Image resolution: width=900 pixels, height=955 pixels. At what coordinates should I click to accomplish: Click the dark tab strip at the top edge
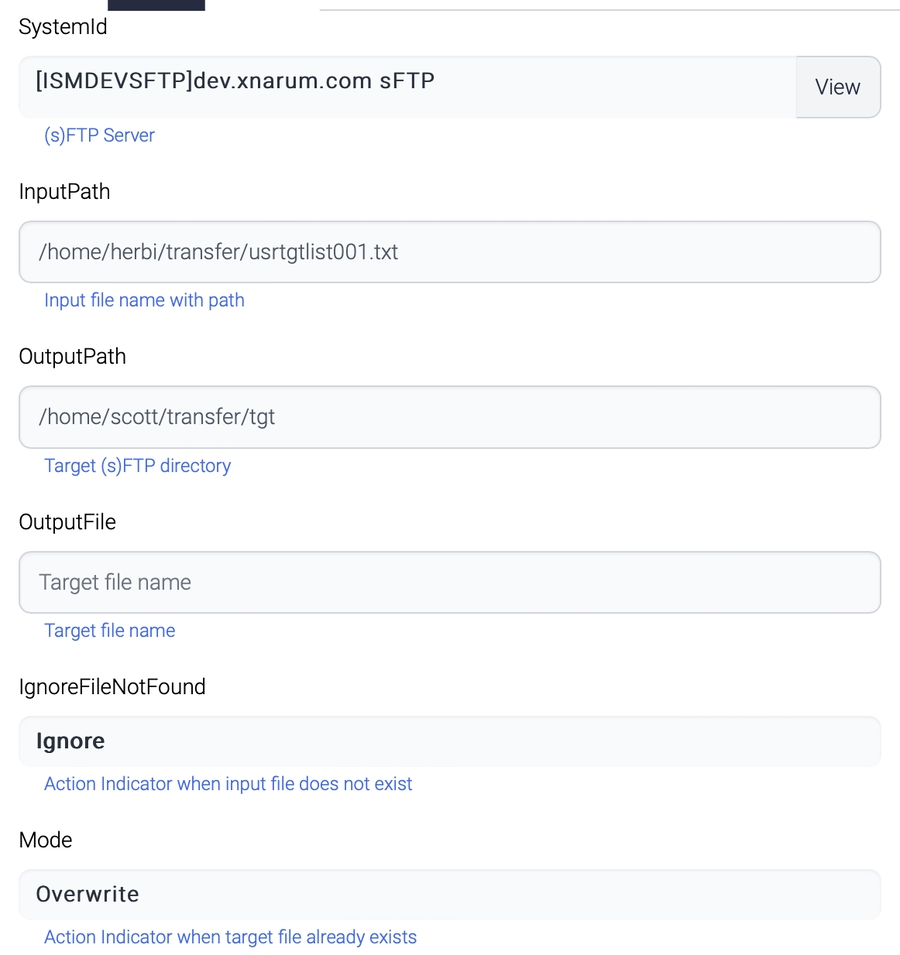pos(156,5)
